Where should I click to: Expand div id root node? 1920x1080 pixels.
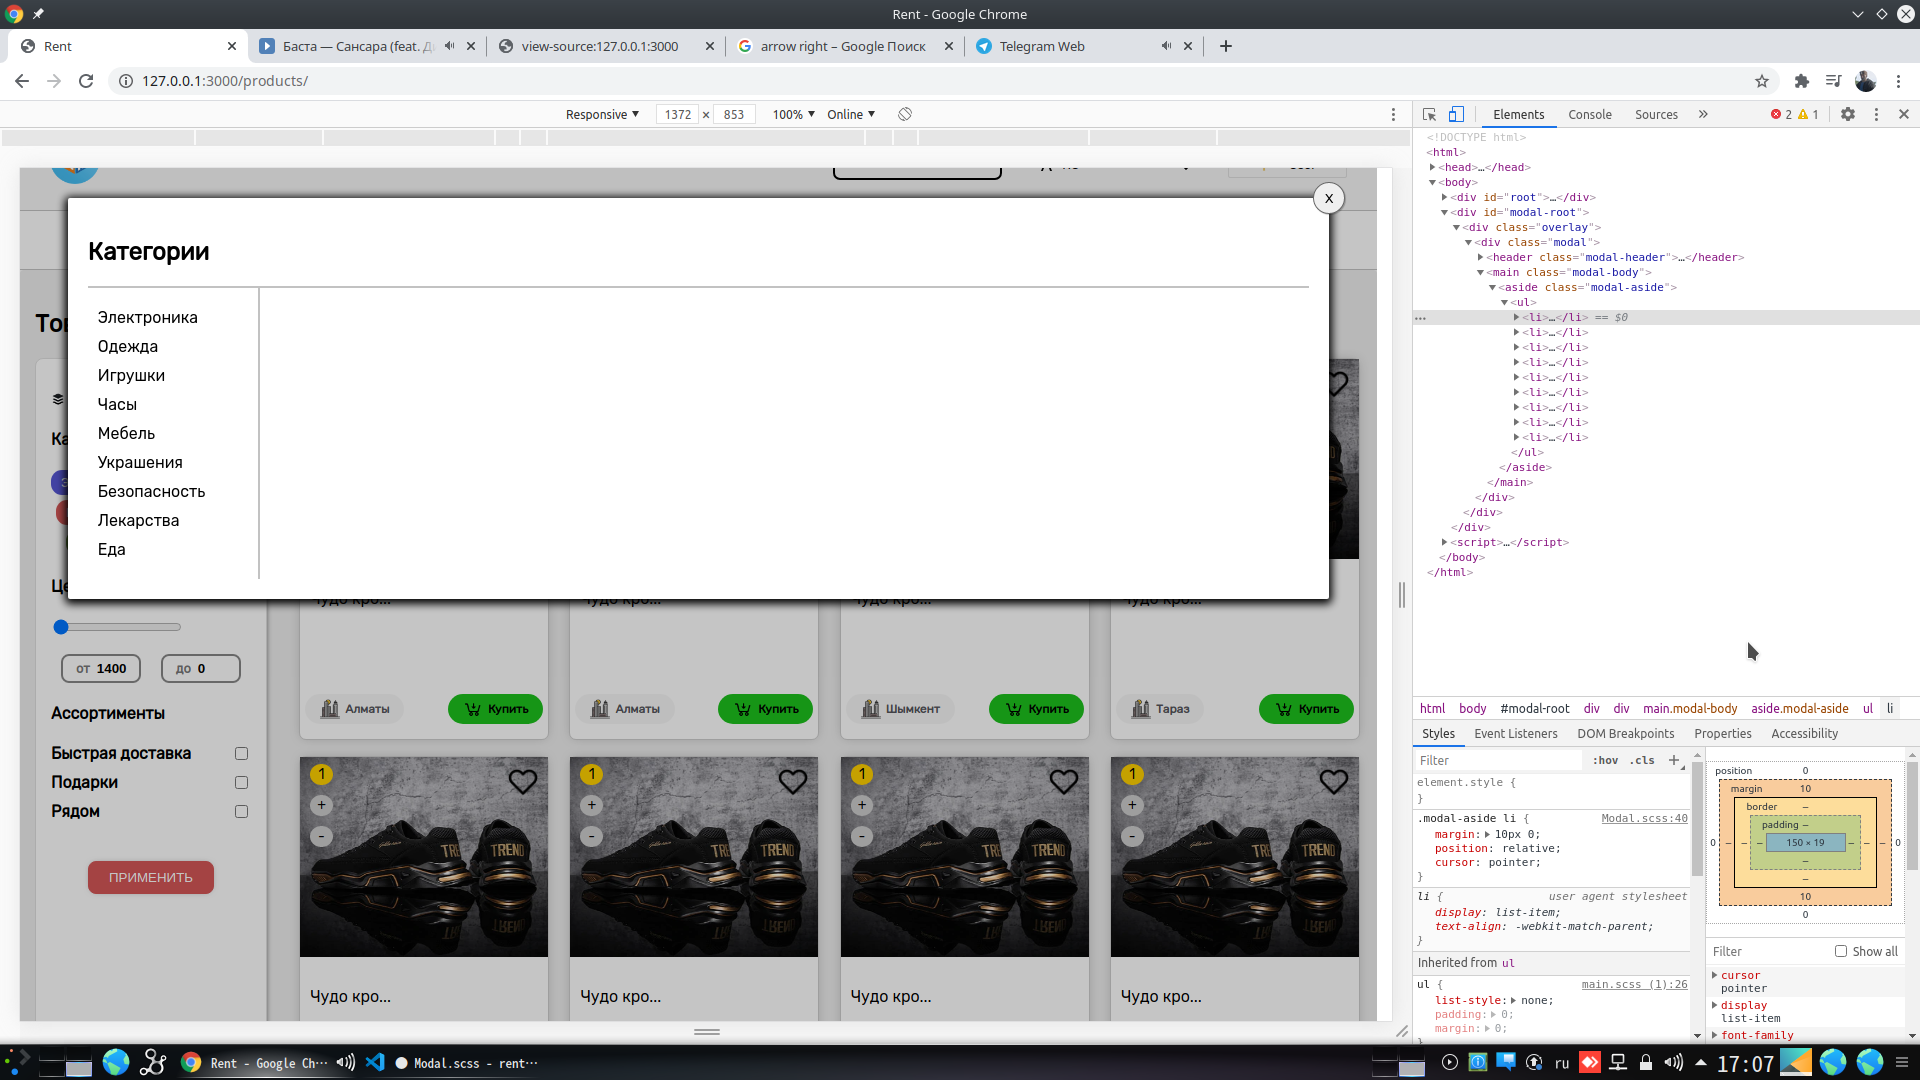[1445, 197]
